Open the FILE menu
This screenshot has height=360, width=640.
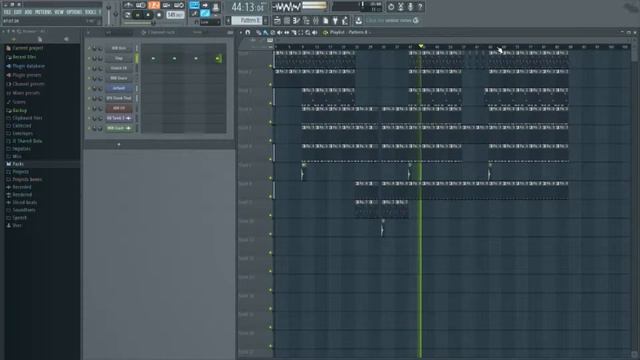(x=7, y=12)
